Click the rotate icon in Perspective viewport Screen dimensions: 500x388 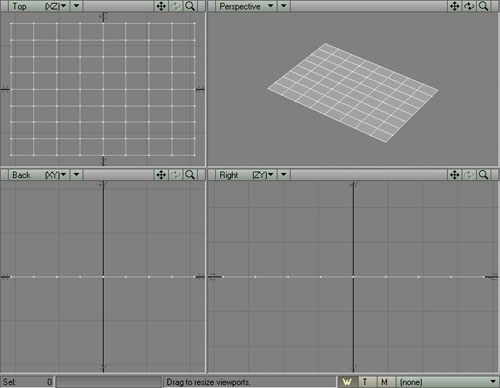click(x=469, y=6)
